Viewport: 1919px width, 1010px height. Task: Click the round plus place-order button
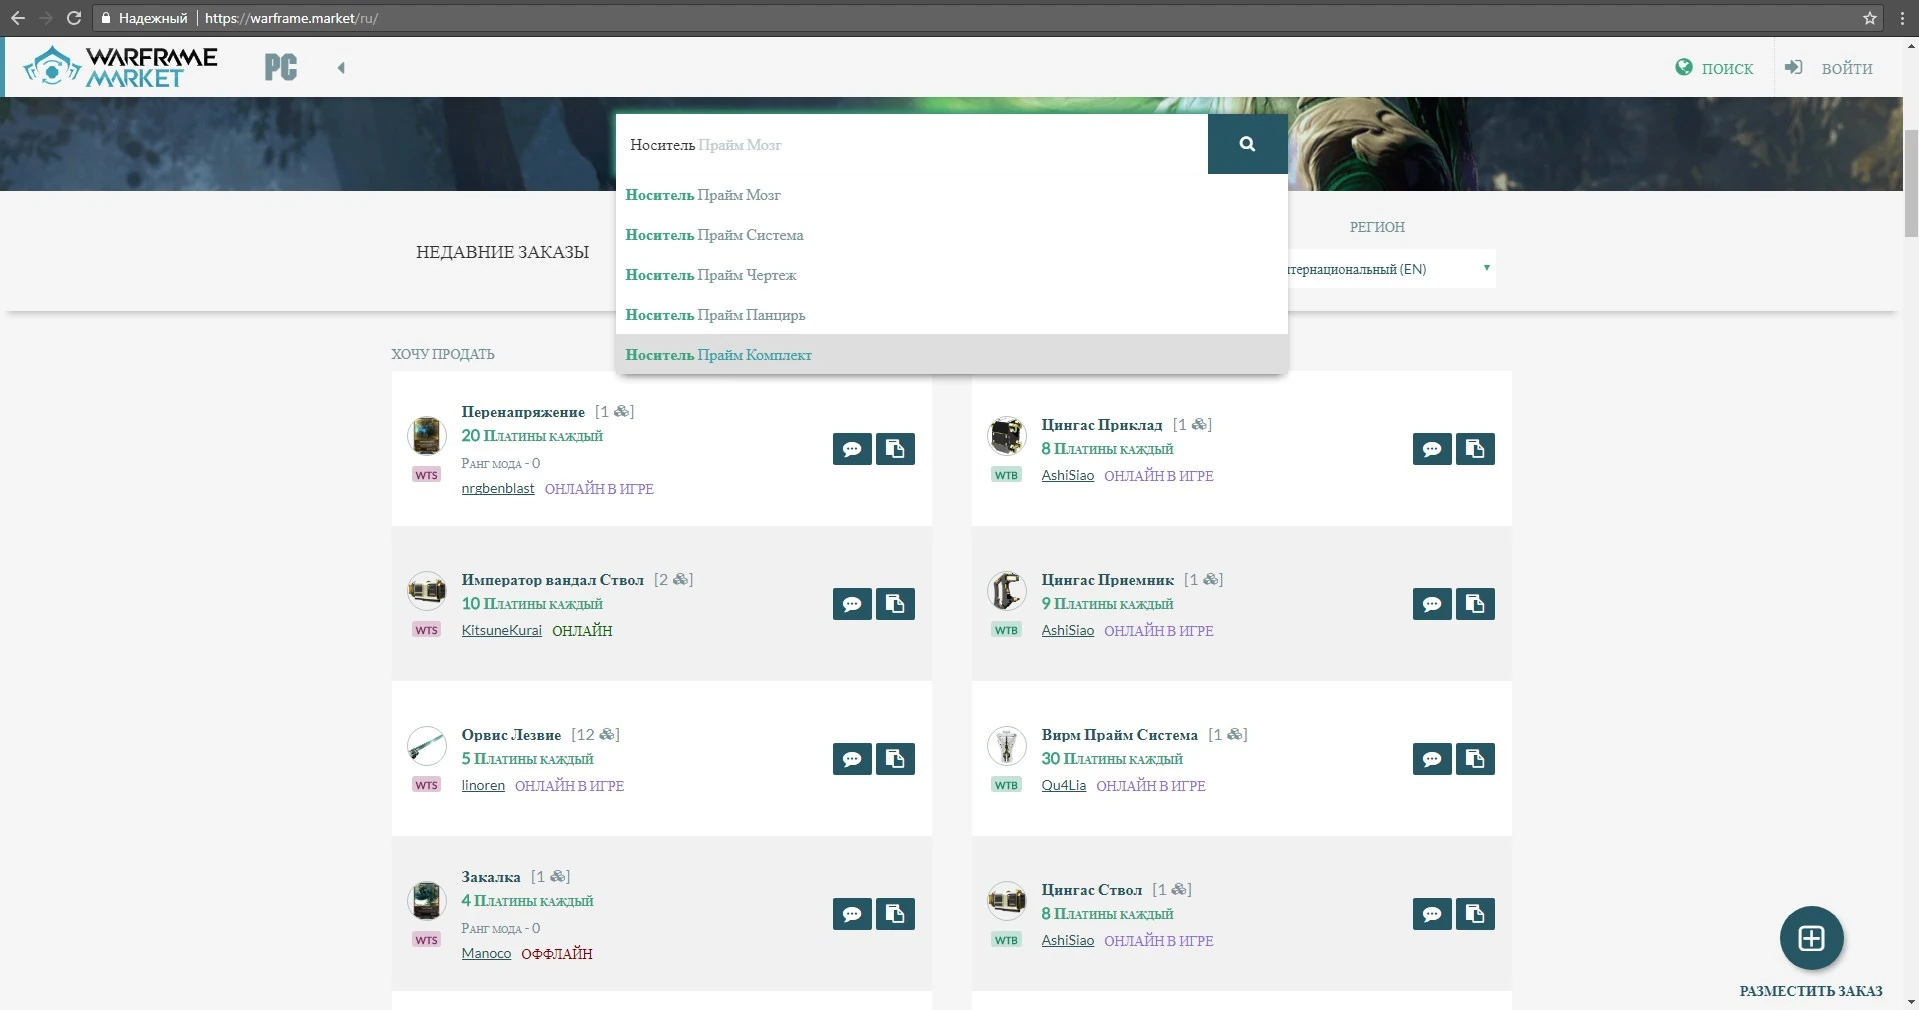(1811, 938)
